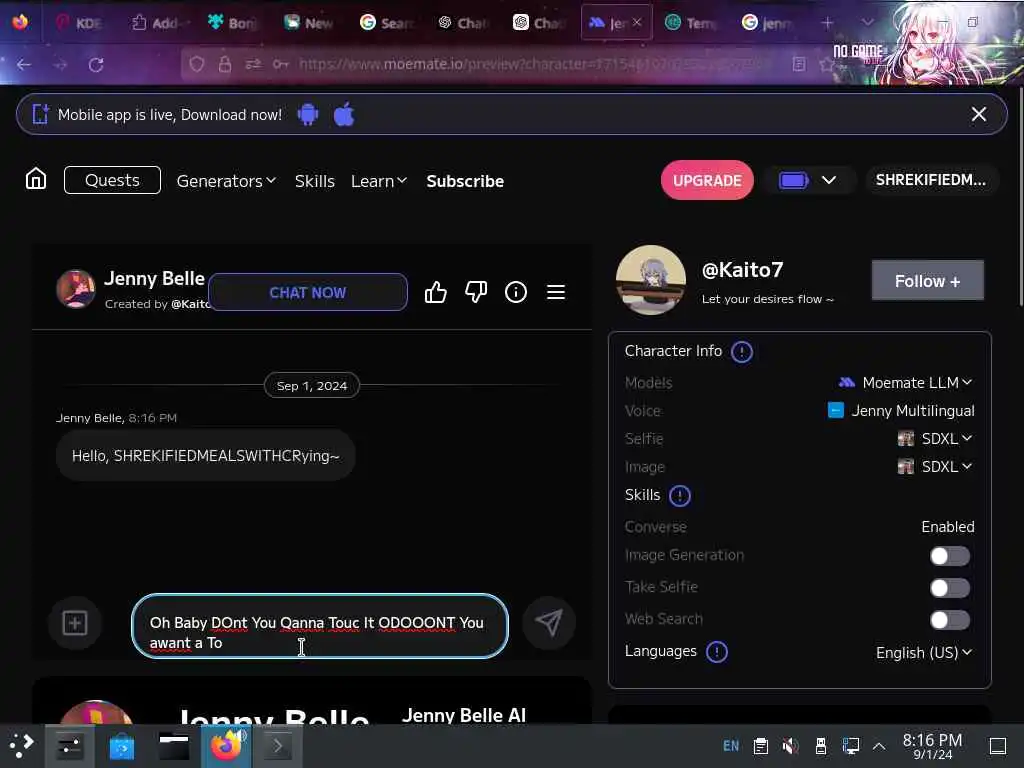Dislike Jenny Belle with thumbs down

click(x=476, y=292)
